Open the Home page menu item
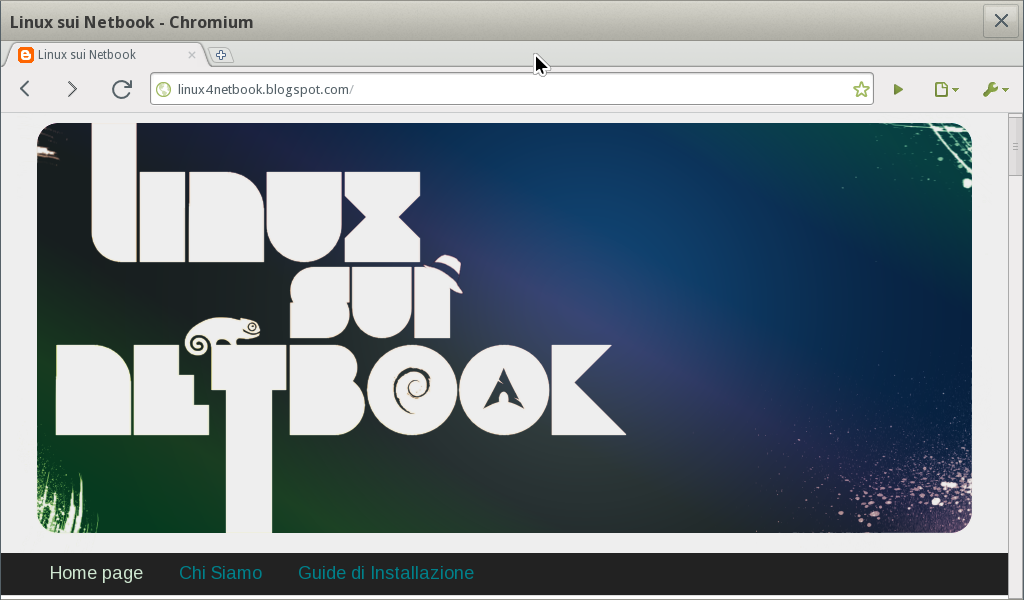This screenshot has height=600, width=1024. point(96,573)
